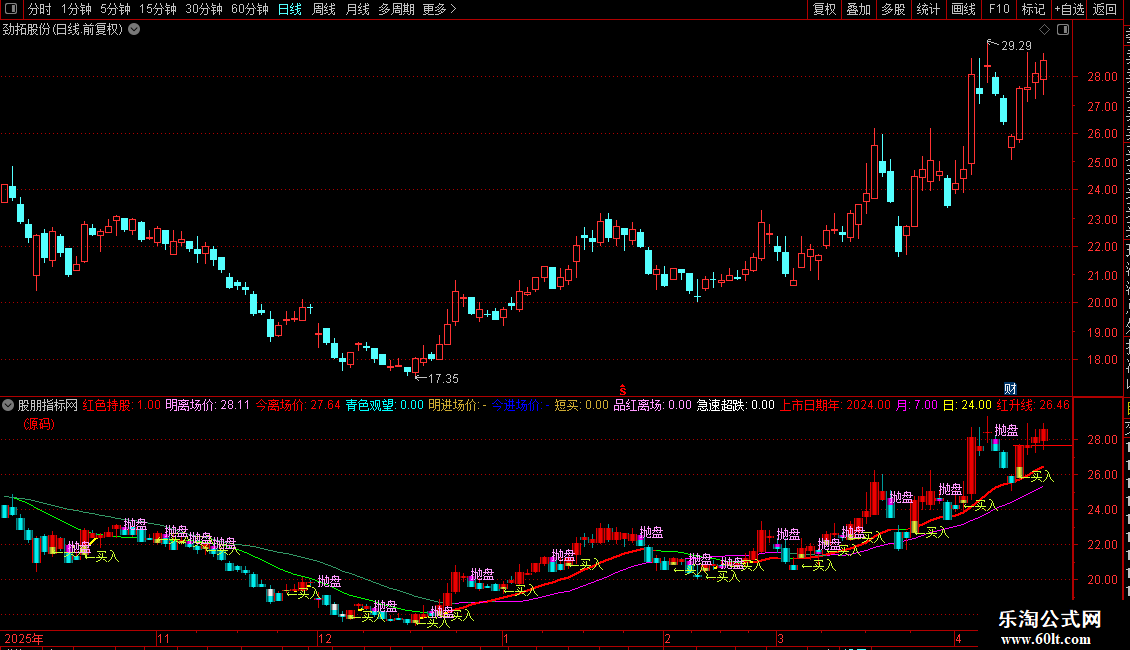1130x650 pixels.
Task: Click the 28.00 price axis label in main chart
Action: point(1103,76)
